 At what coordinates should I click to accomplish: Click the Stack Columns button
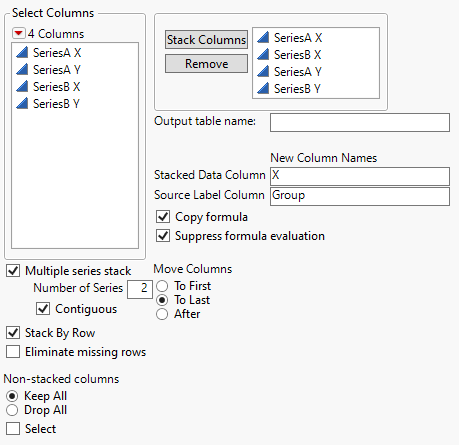(x=206, y=40)
